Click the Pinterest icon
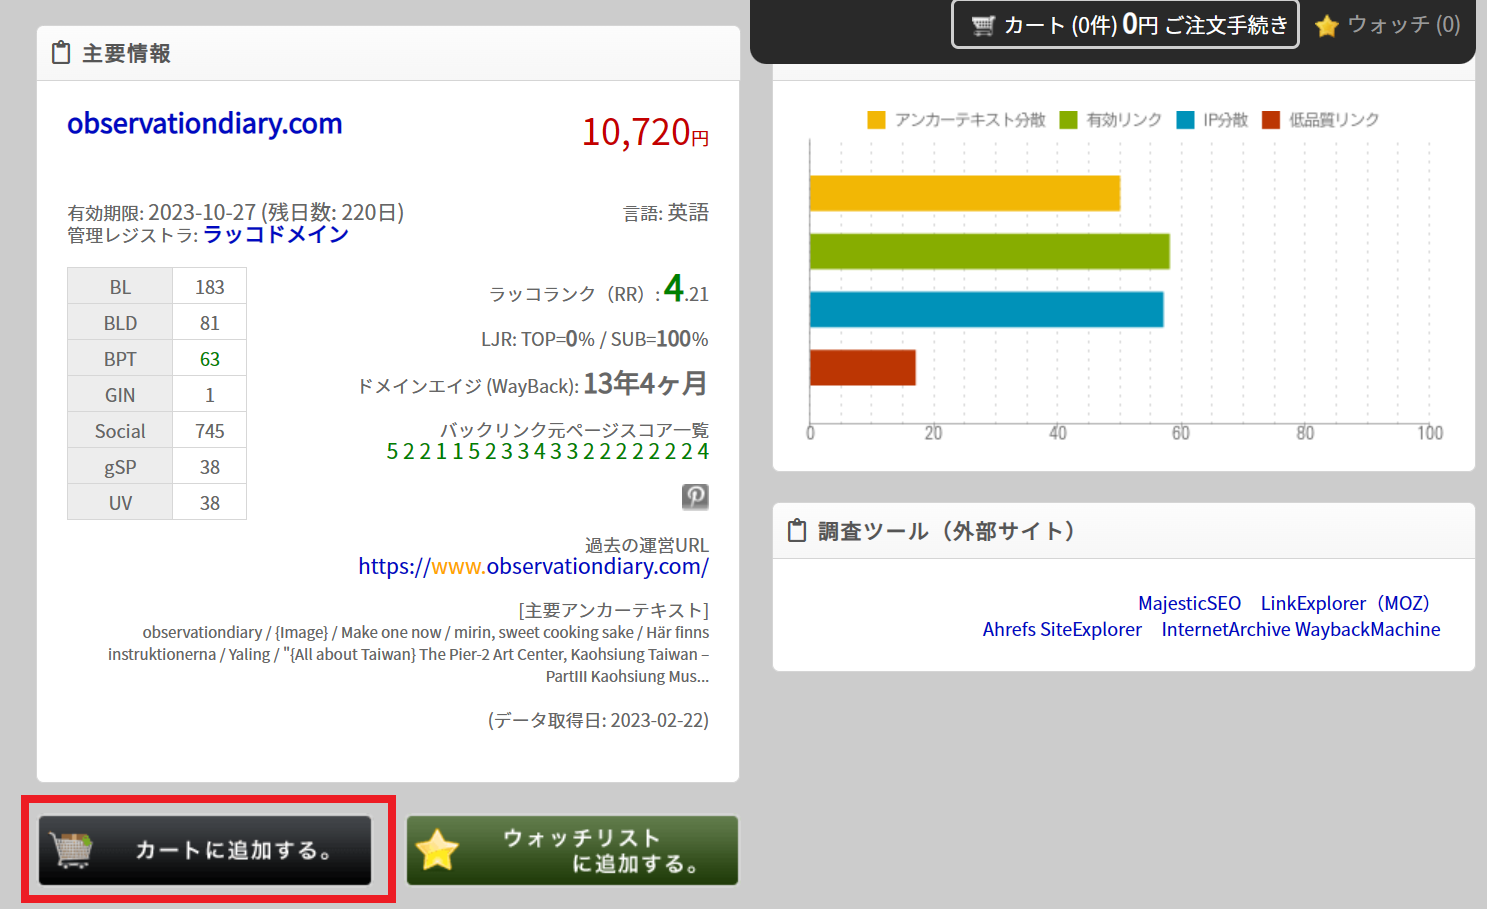 coord(695,496)
